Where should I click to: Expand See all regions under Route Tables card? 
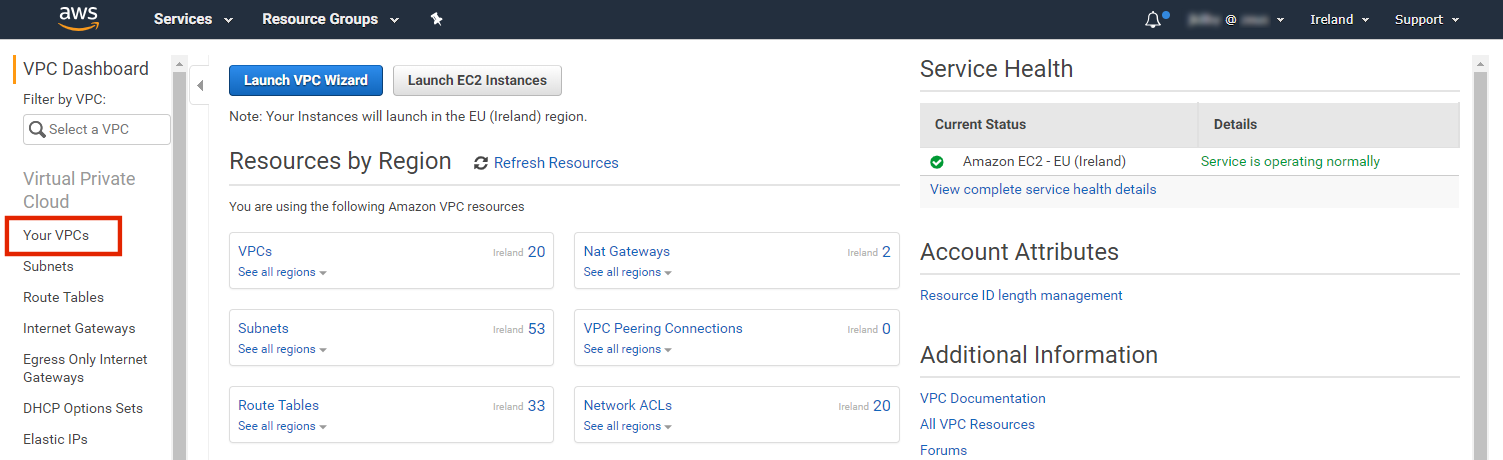click(282, 426)
